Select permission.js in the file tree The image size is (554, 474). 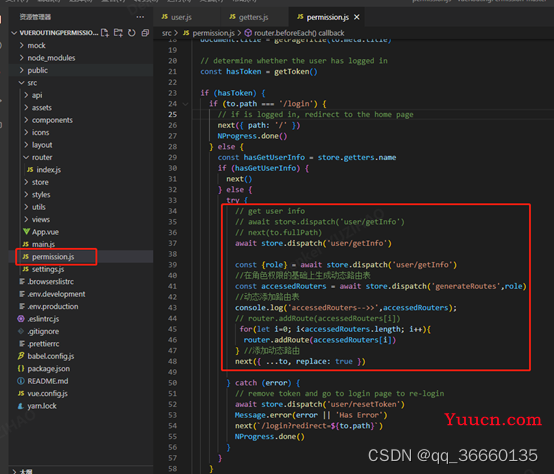point(53,257)
